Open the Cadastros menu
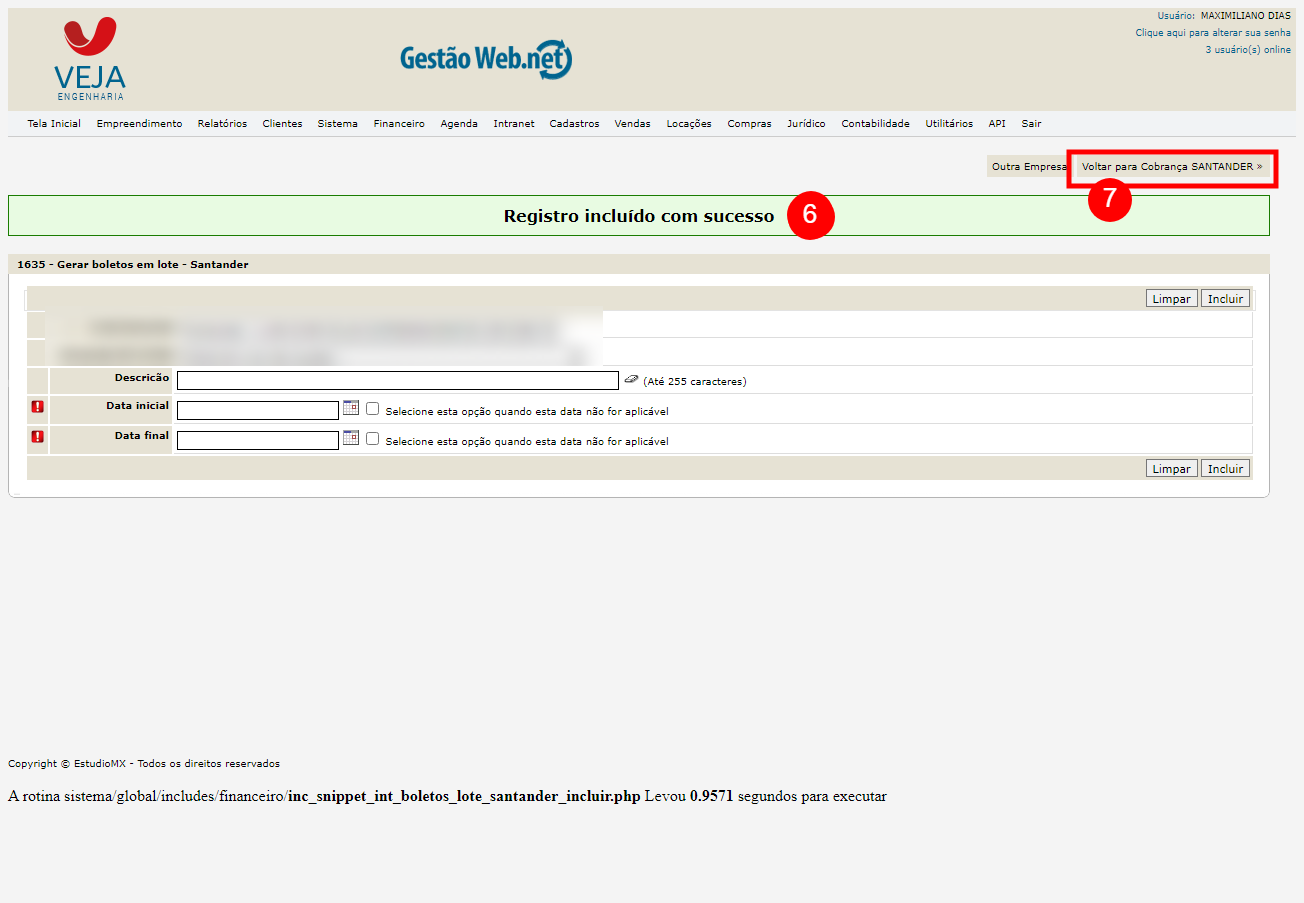Viewport: 1304px width, 903px height. tap(574, 124)
